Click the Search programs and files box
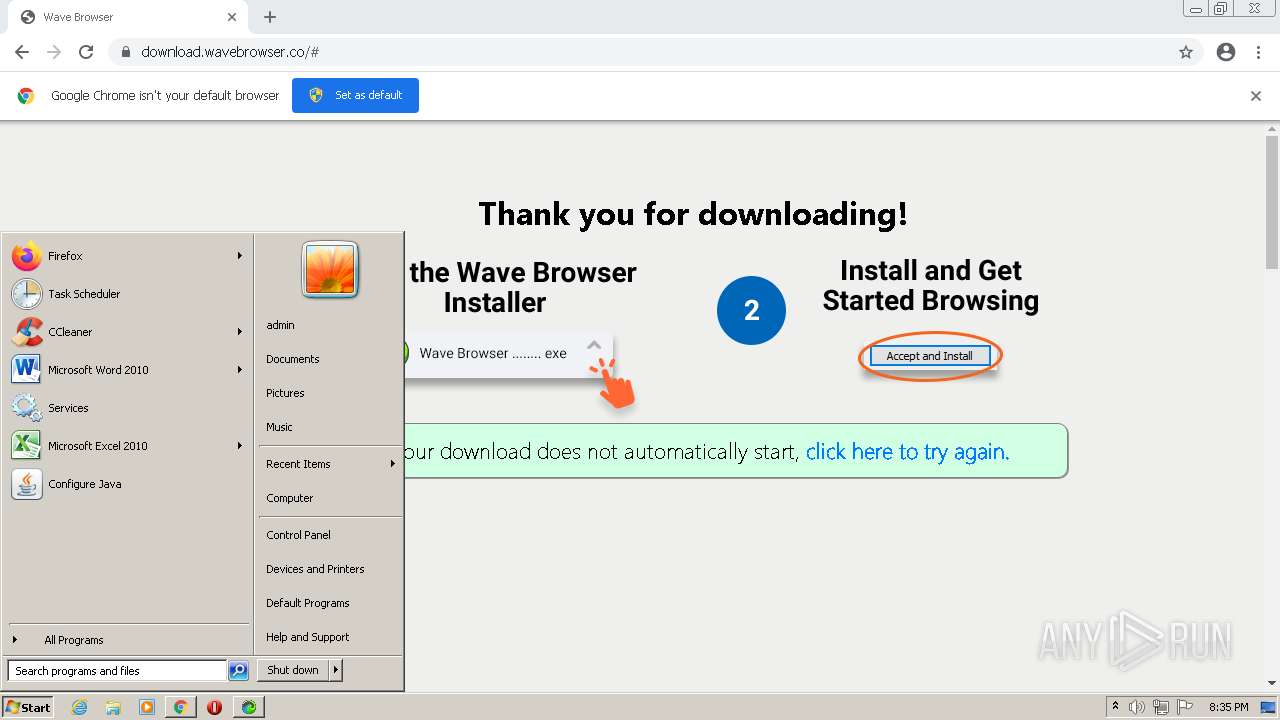1280x720 pixels. point(117,671)
